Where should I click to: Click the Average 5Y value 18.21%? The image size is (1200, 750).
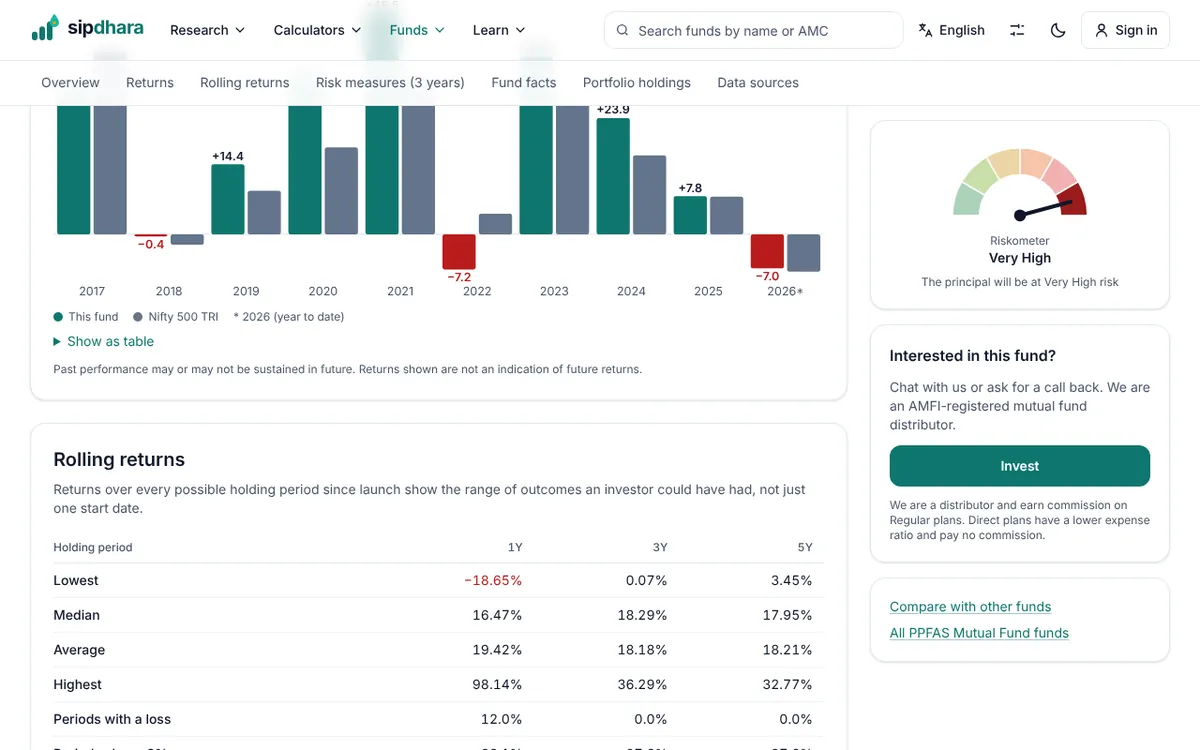point(787,650)
